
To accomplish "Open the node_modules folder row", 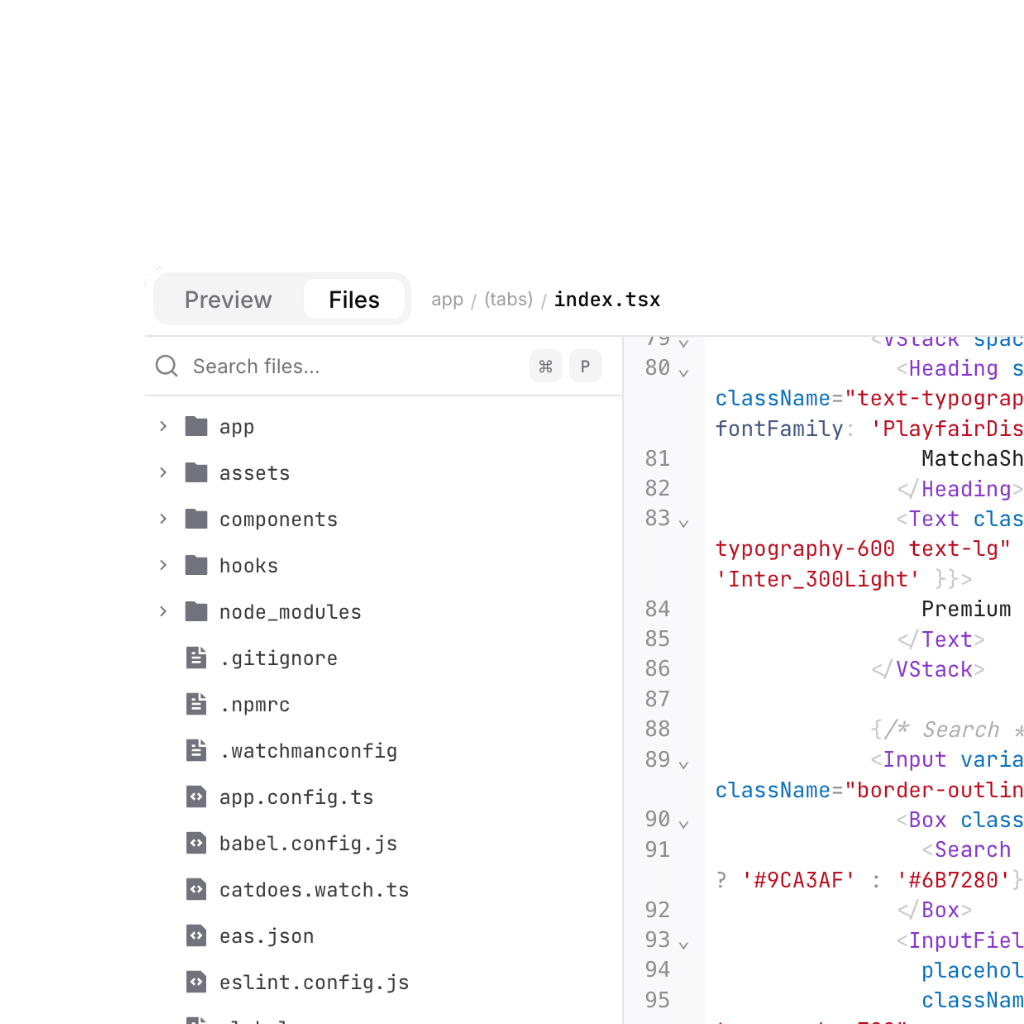I will pyautogui.click(x=383, y=612).
